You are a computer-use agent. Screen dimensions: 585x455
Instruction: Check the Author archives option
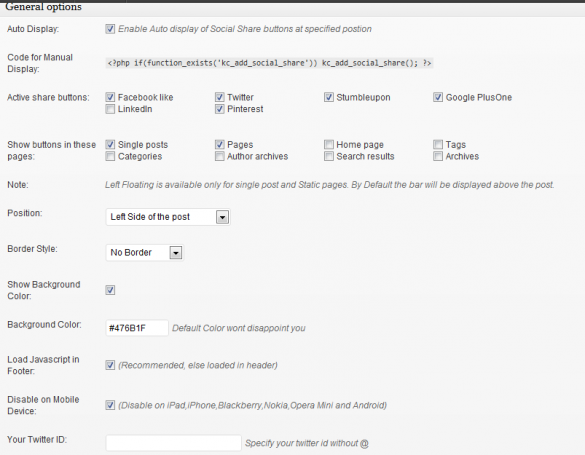(x=219, y=156)
